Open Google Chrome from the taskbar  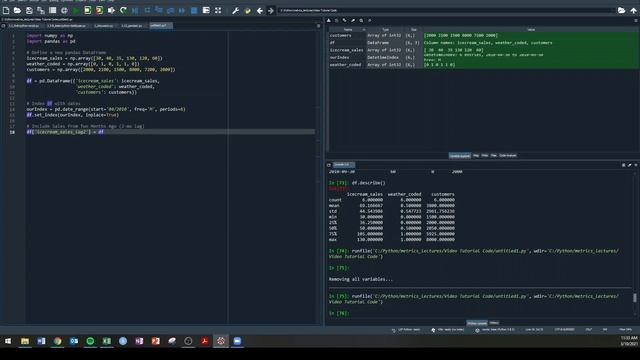(58, 341)
